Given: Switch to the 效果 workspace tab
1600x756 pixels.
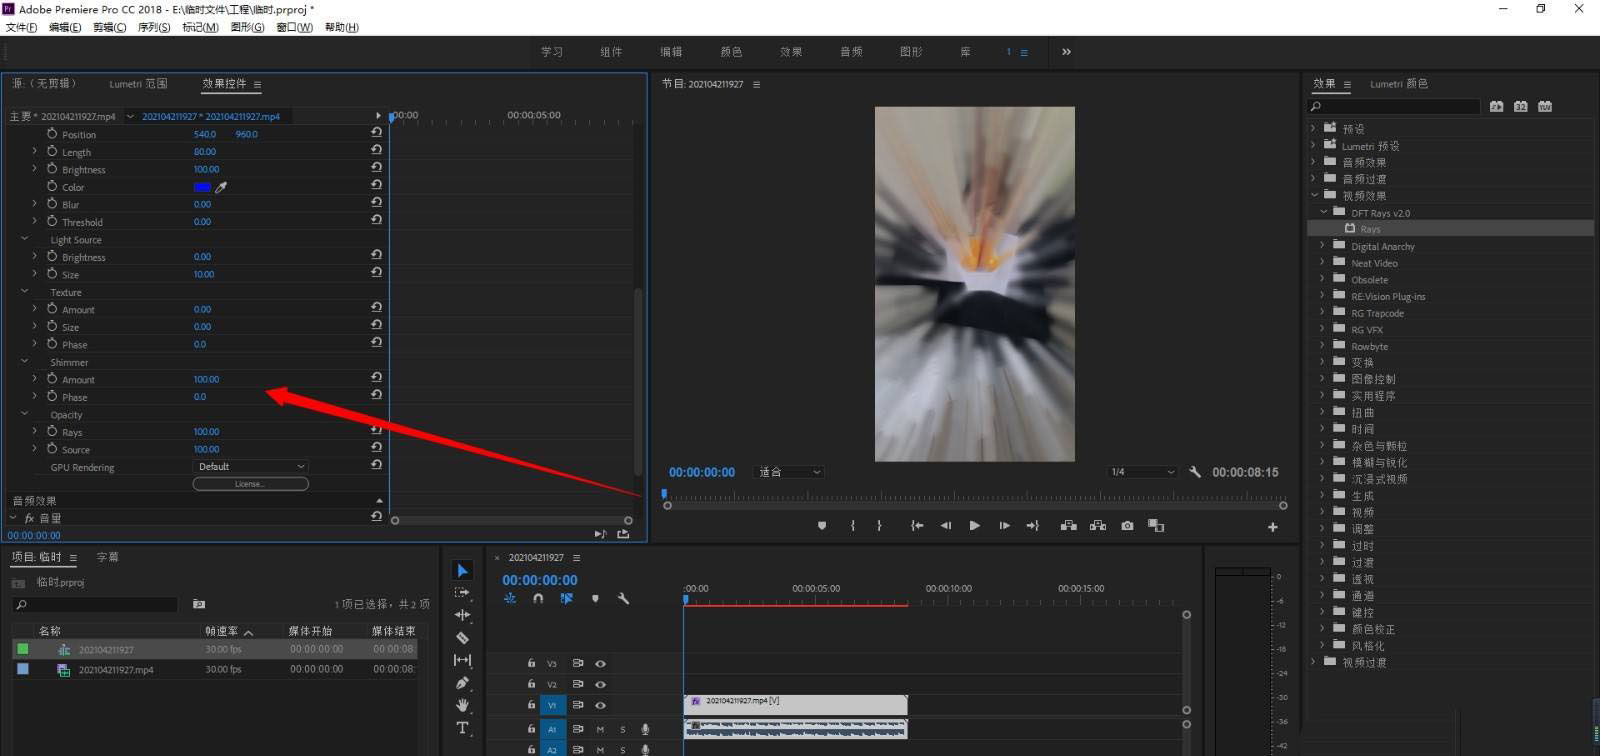Looking at the screenshot, I should 791,52.
